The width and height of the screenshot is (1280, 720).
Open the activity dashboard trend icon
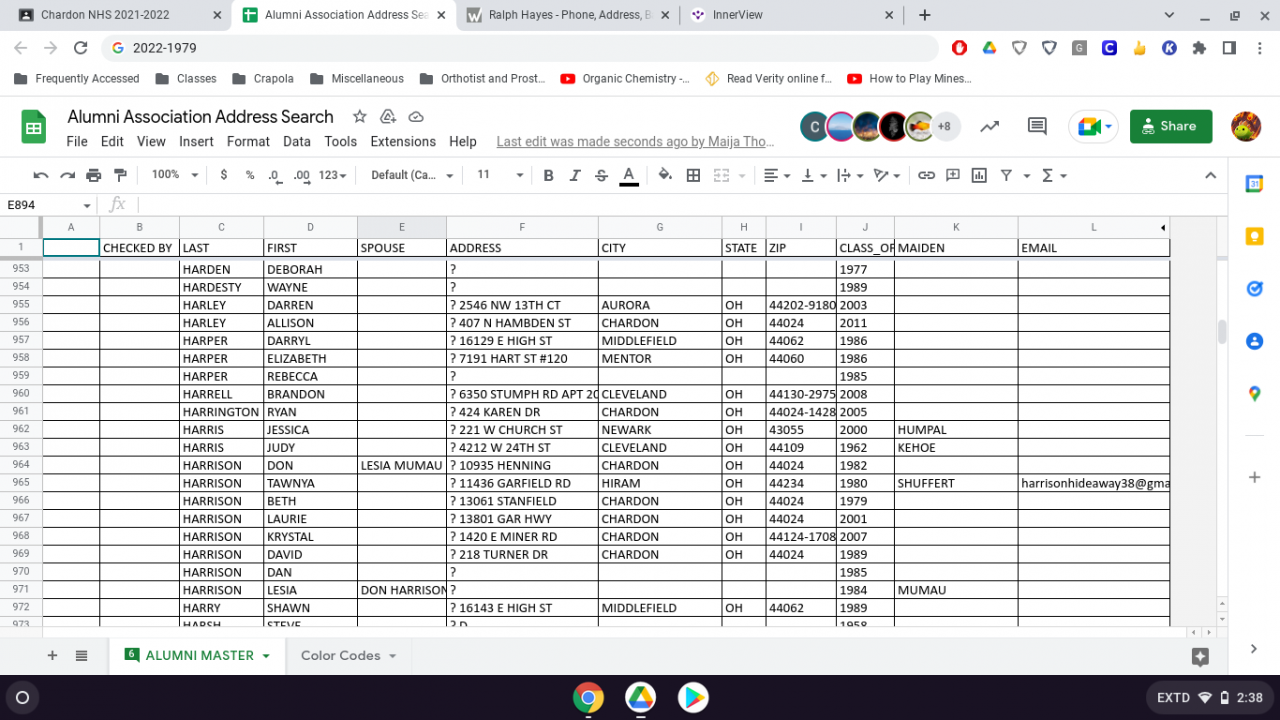click(x=989, y=126)
